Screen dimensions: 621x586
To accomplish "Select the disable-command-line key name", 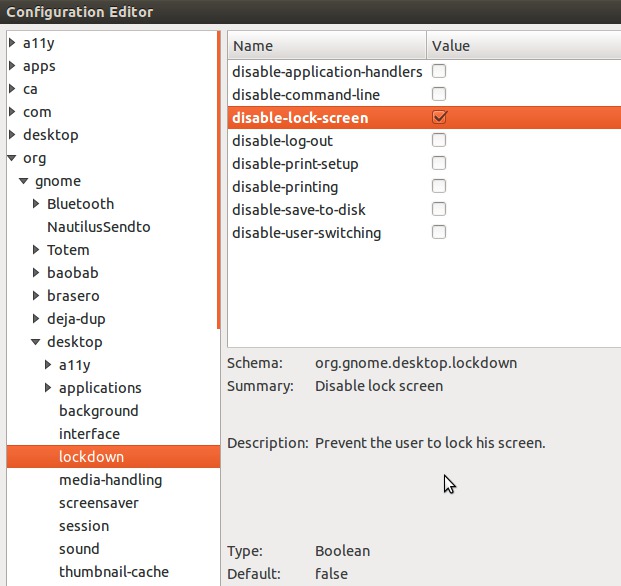I will pos(306,95).
